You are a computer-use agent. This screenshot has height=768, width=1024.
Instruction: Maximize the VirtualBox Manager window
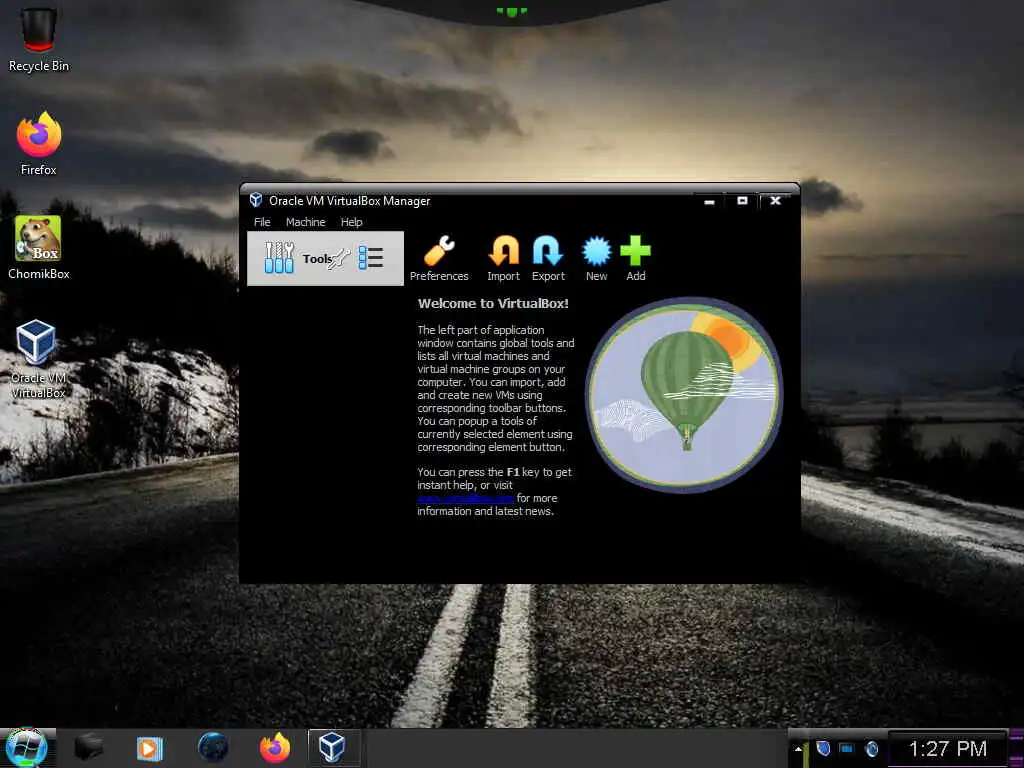pyautogui.click(x=742, y=201)
